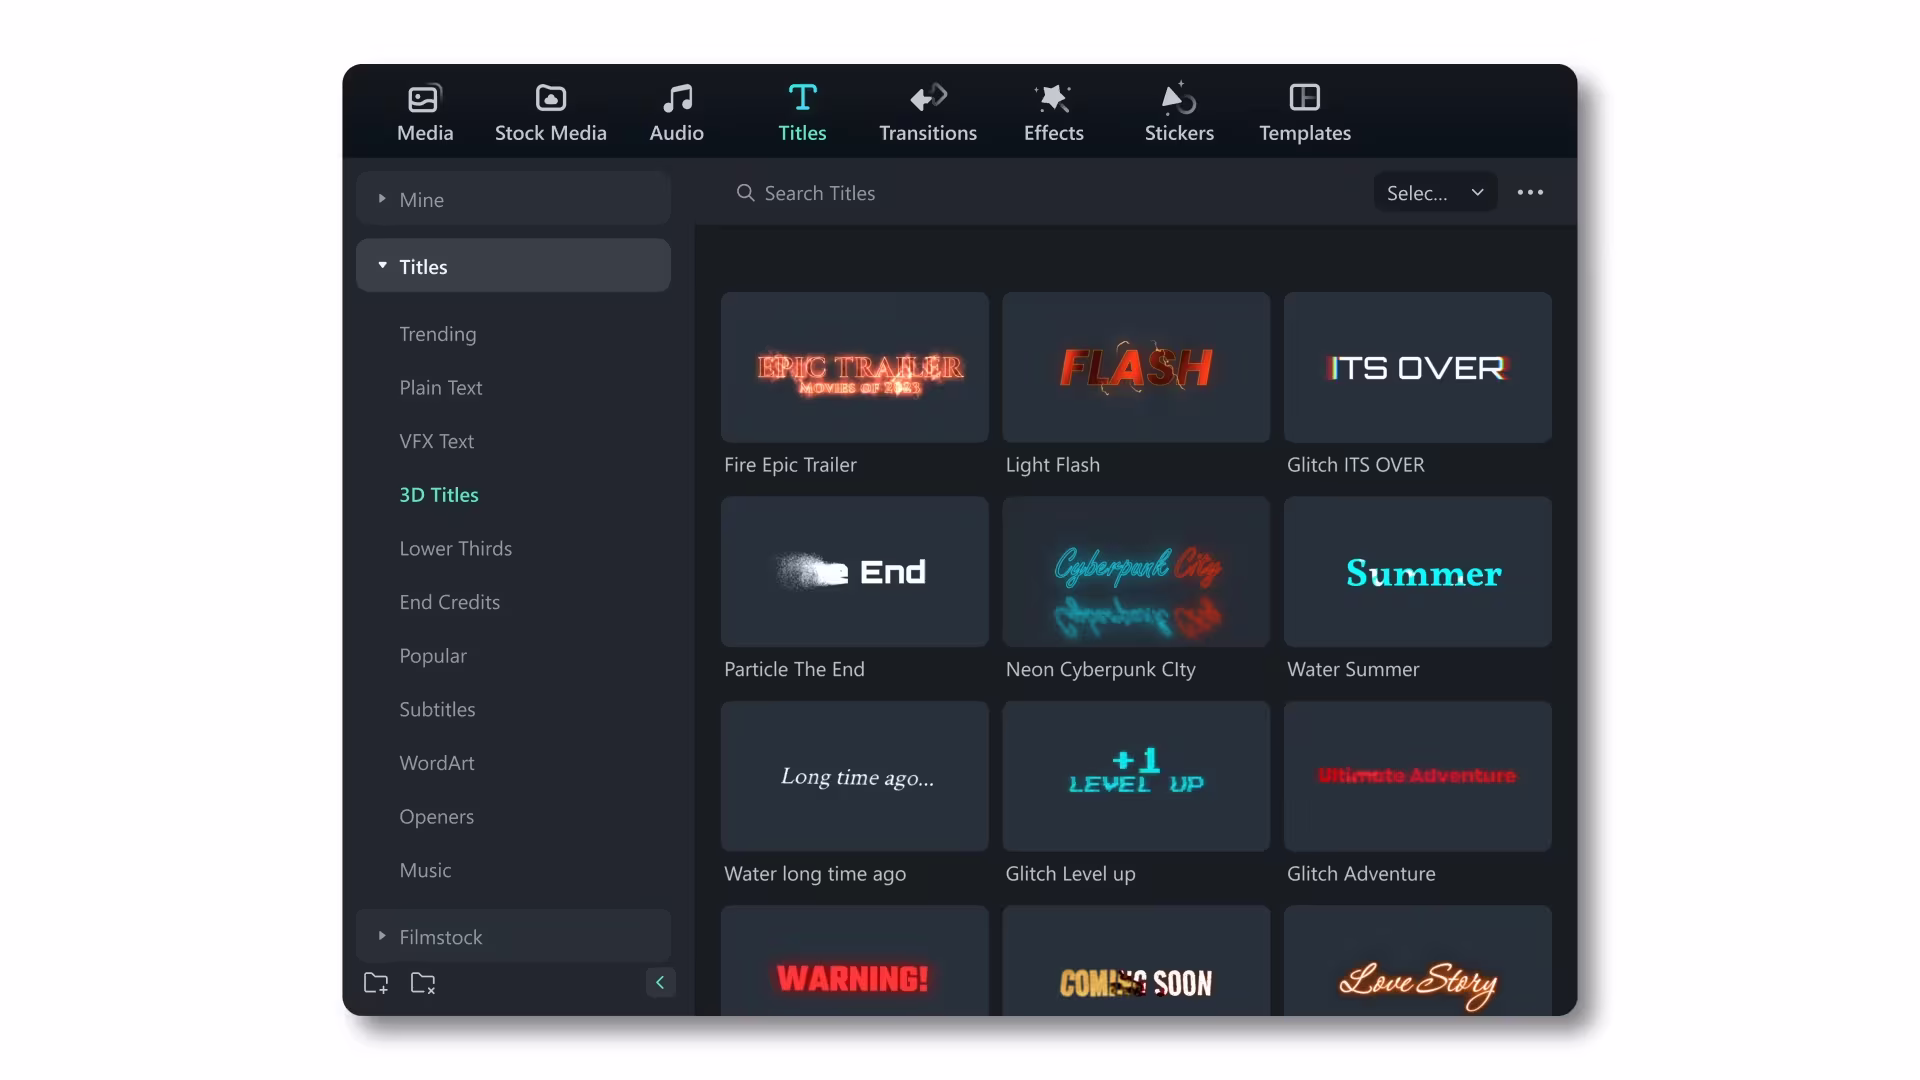1920x1080 pixels.
Task: Select the Lower Thirds category
Action: (456, 548)
